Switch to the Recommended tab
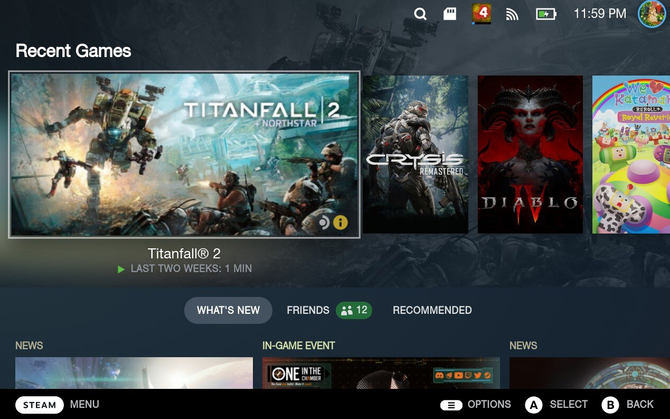The width and height of the screenshot is (670, 419). (x=432, y=310)
